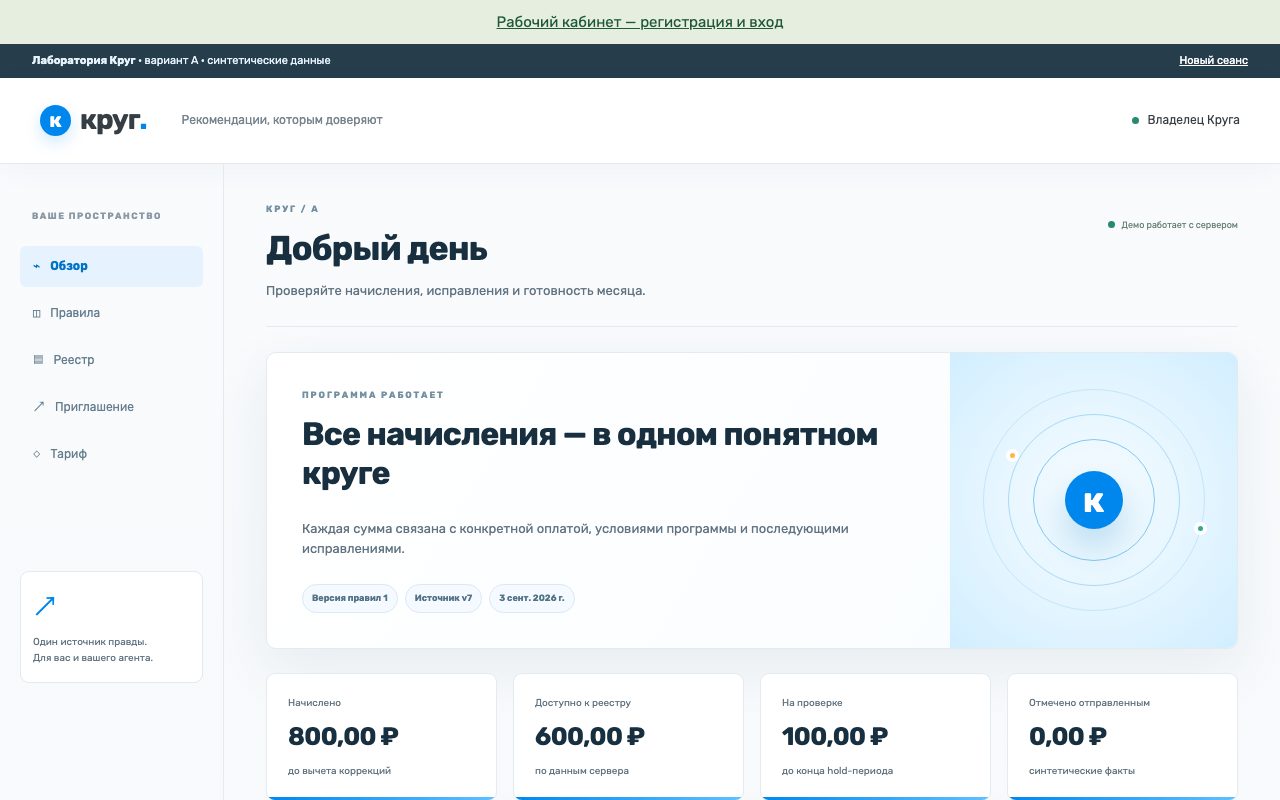Click the Реестр icon in sidebar

tap(38, 360)
